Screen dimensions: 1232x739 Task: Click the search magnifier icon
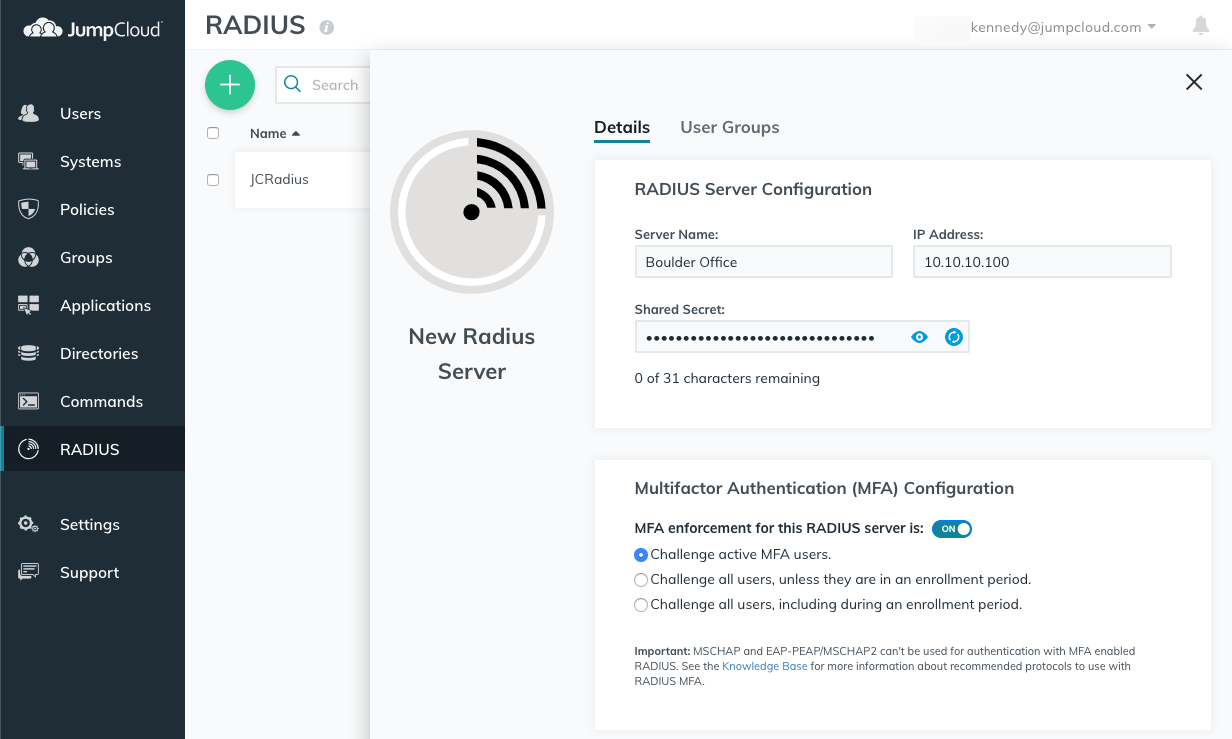(293, 85)
